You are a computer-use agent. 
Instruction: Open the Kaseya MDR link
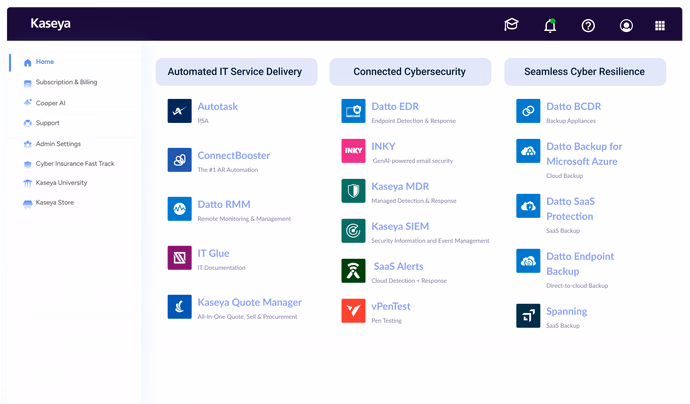(x=400, y=187)
